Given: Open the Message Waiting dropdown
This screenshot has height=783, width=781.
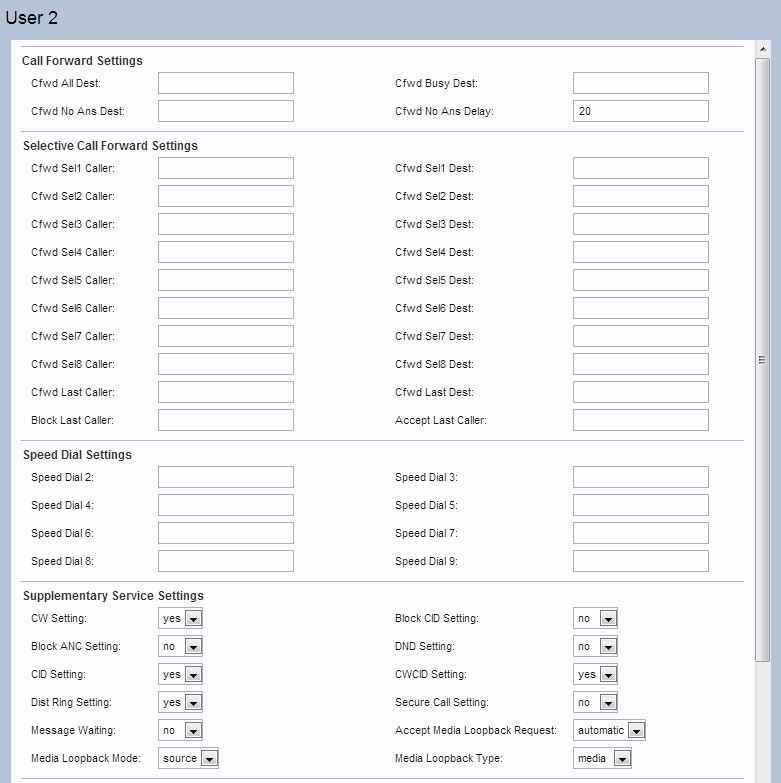Looking at the screenshot, I should [x=181, y=731].
